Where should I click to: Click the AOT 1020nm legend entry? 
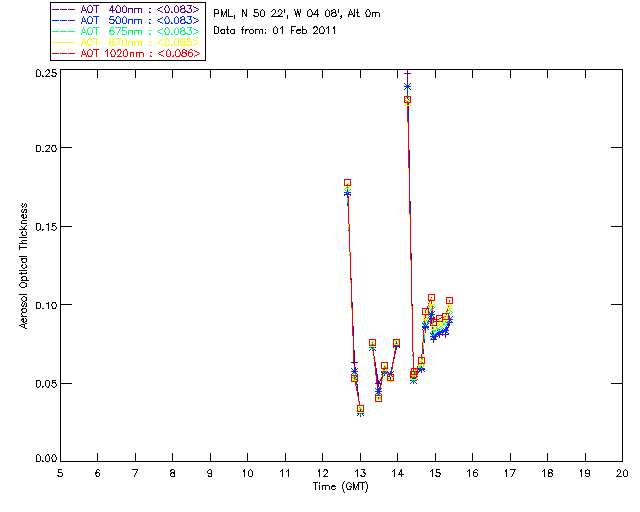tap(126, 53)
